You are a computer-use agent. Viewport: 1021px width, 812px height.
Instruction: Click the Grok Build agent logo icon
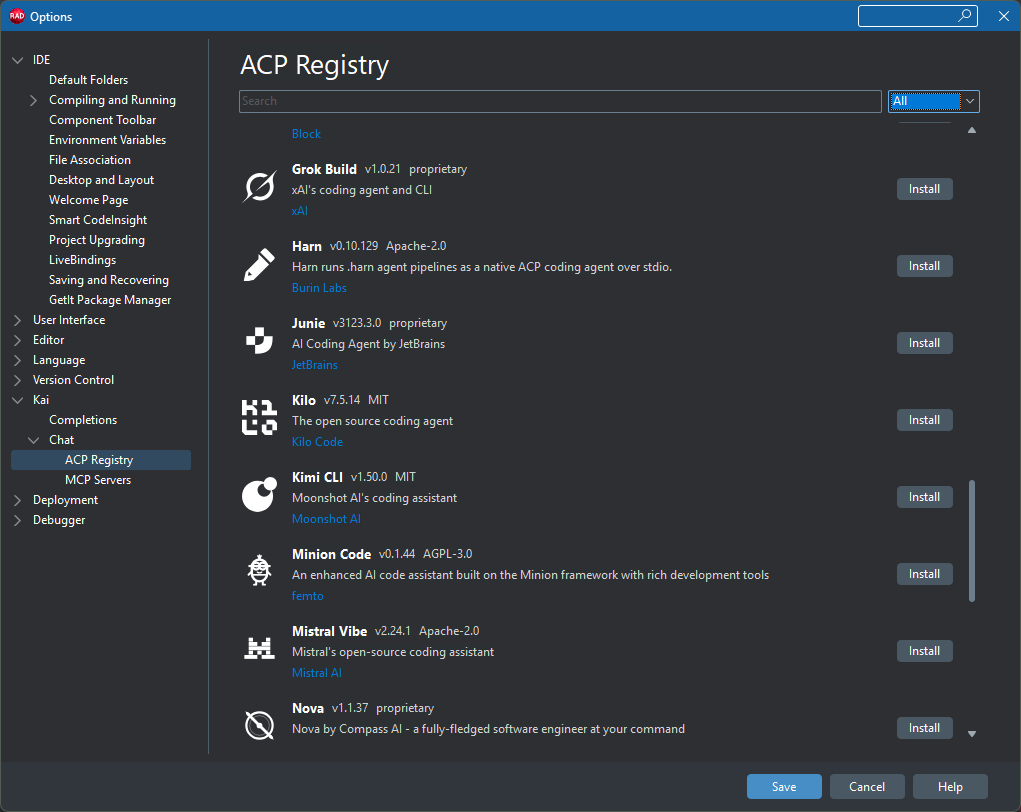[x=259, y=188]
